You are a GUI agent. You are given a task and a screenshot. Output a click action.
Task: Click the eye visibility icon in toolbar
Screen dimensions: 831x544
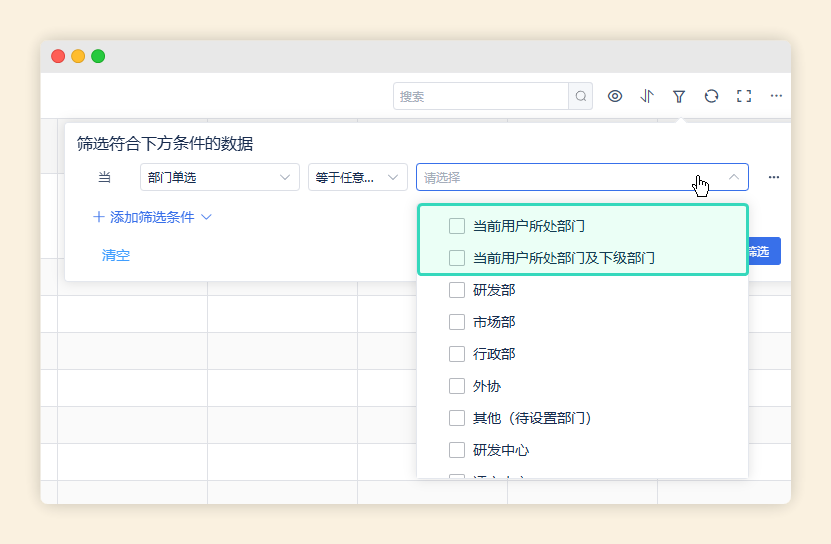615,96
